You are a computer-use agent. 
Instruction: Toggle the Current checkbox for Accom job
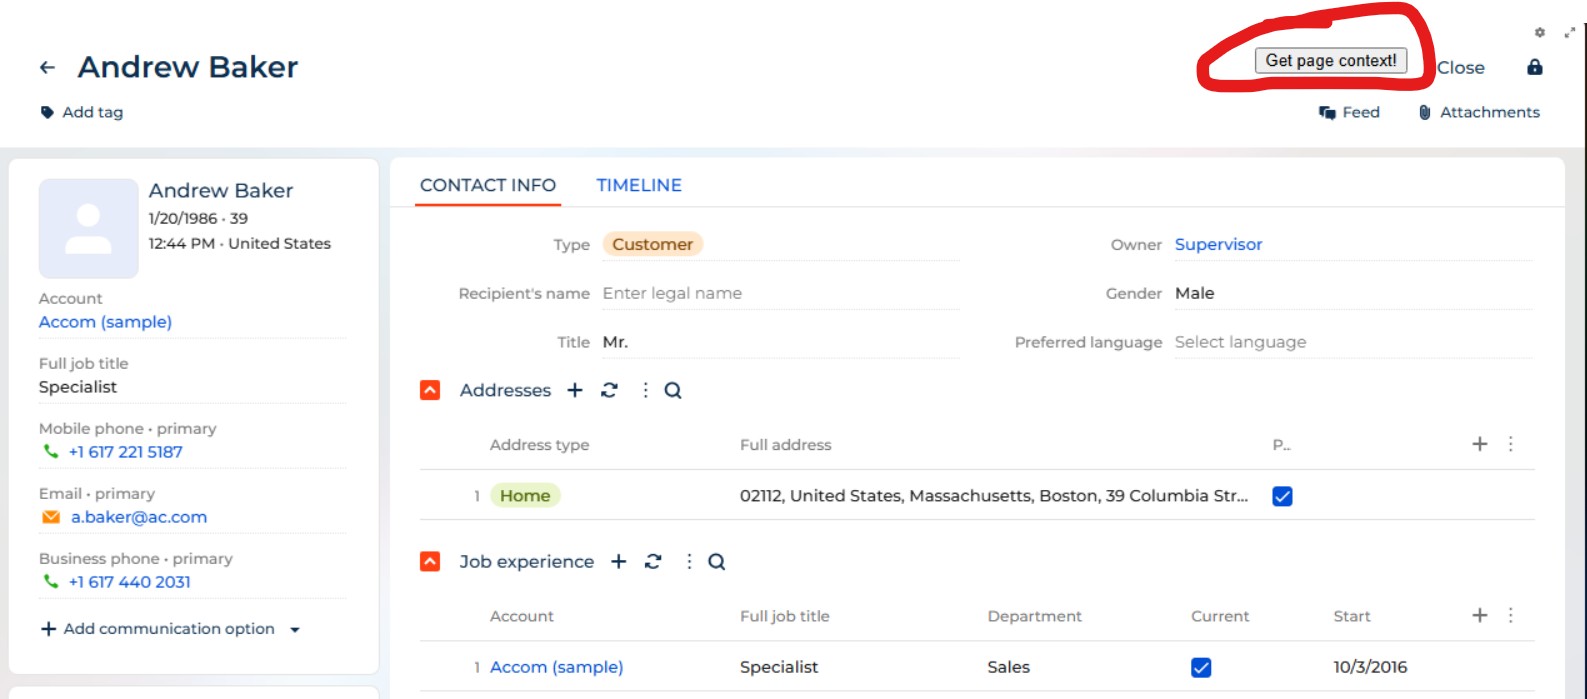(1201, 667)
